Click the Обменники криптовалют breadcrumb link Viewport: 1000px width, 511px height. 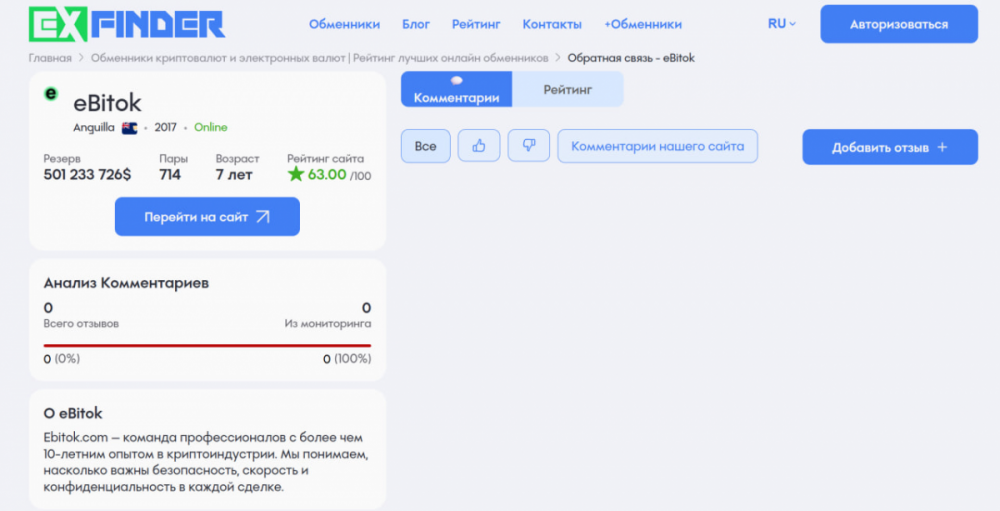tap(320, 58)
